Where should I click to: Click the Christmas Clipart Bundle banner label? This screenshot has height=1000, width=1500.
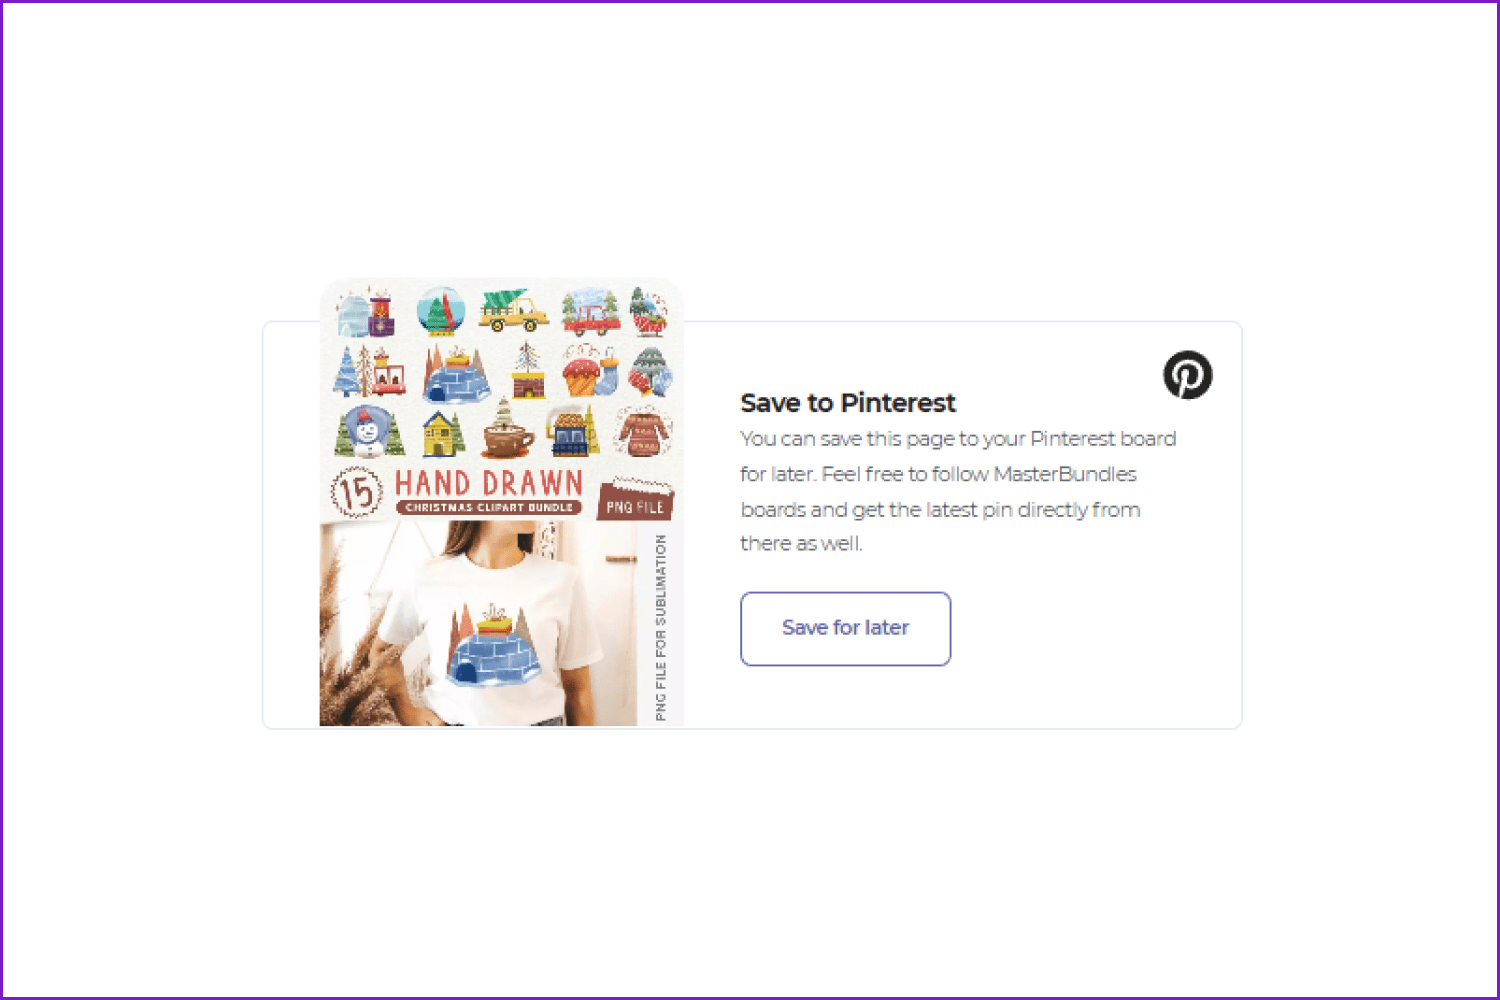click(489, 508)
